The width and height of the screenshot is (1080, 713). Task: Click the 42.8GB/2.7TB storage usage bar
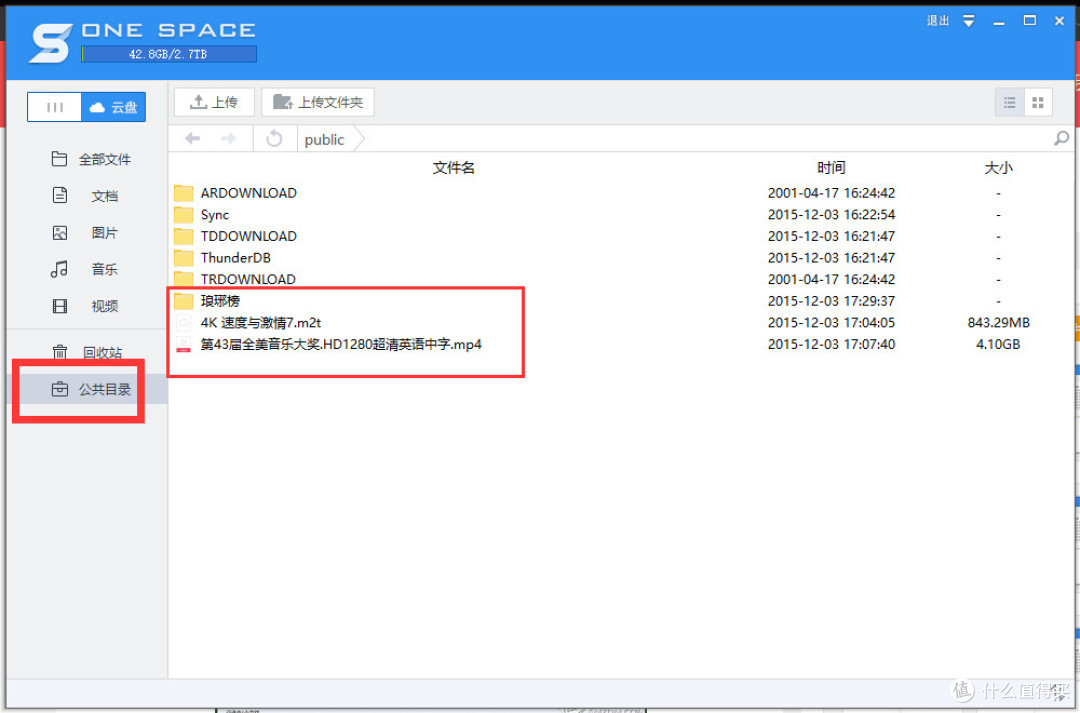click(x=169, y=54)
